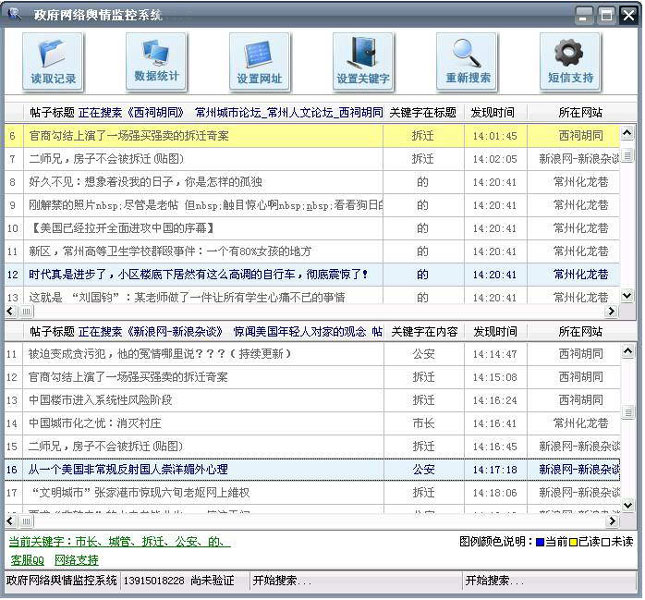Click time cell 14:02:05
Image resolution: width=645 pixels, height=600 pixels.
(x=496, y=159)
